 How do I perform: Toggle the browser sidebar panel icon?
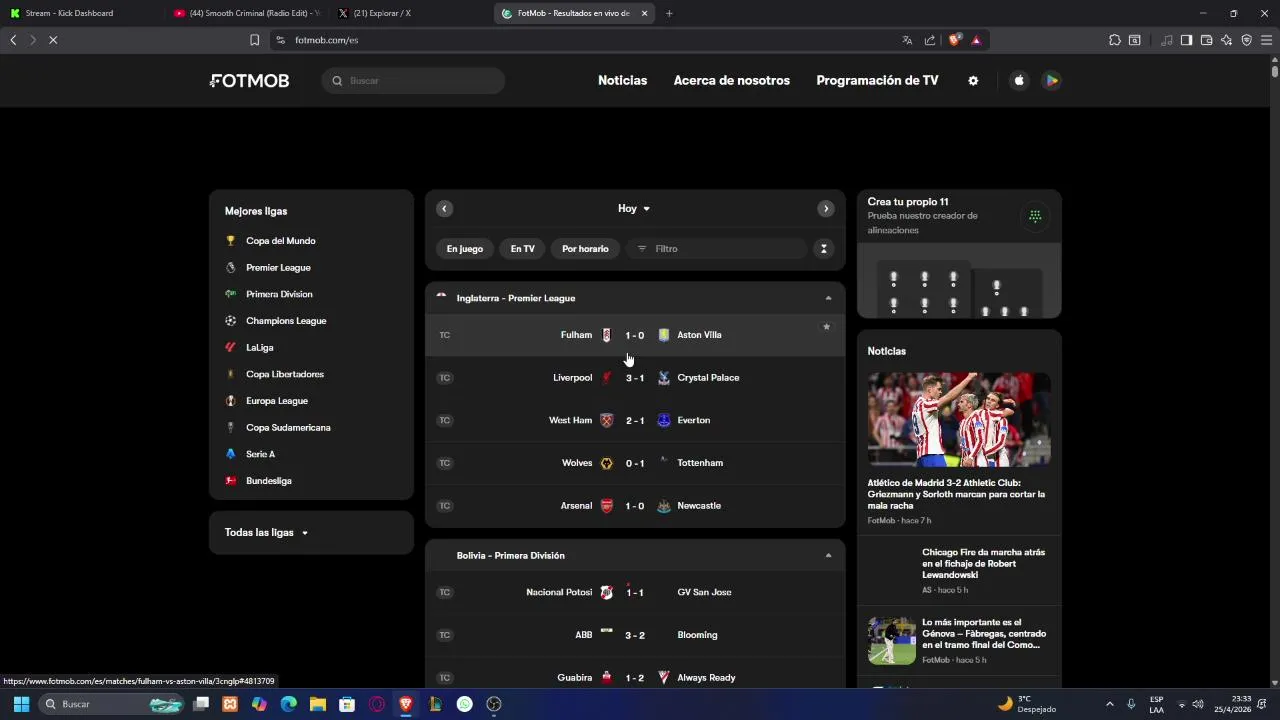pos(1186,40)
